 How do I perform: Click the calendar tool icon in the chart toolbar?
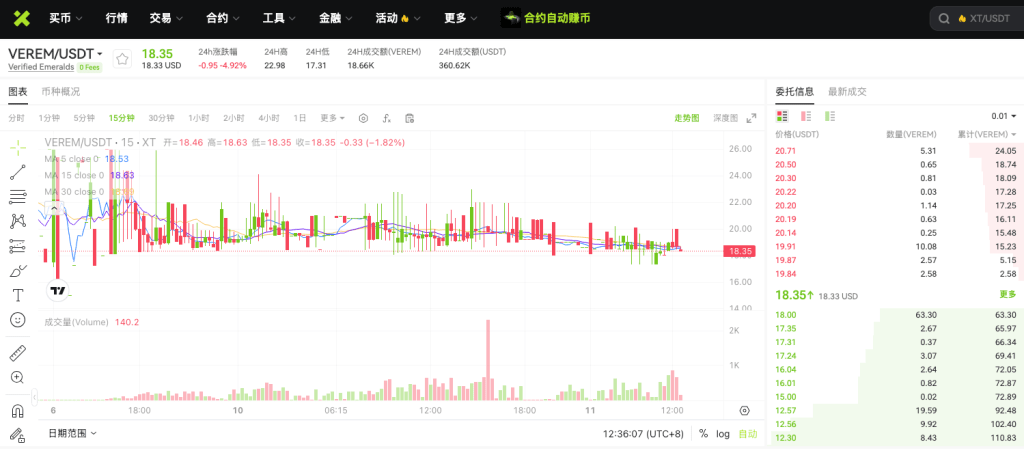tap(409, 118)
